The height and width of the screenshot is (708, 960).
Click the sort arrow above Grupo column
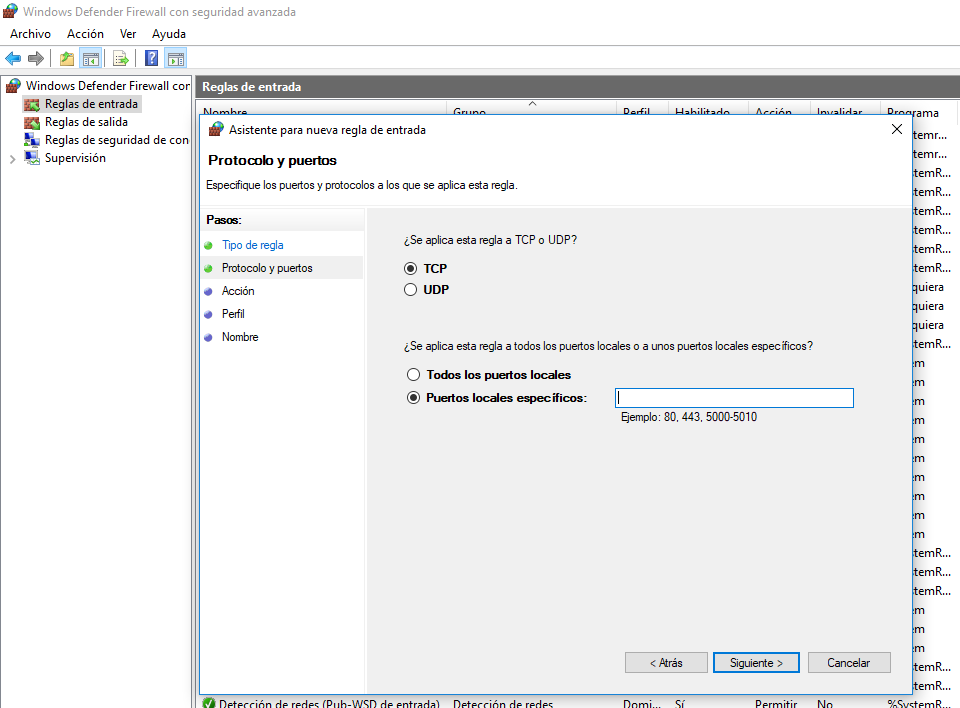[533, 104]
